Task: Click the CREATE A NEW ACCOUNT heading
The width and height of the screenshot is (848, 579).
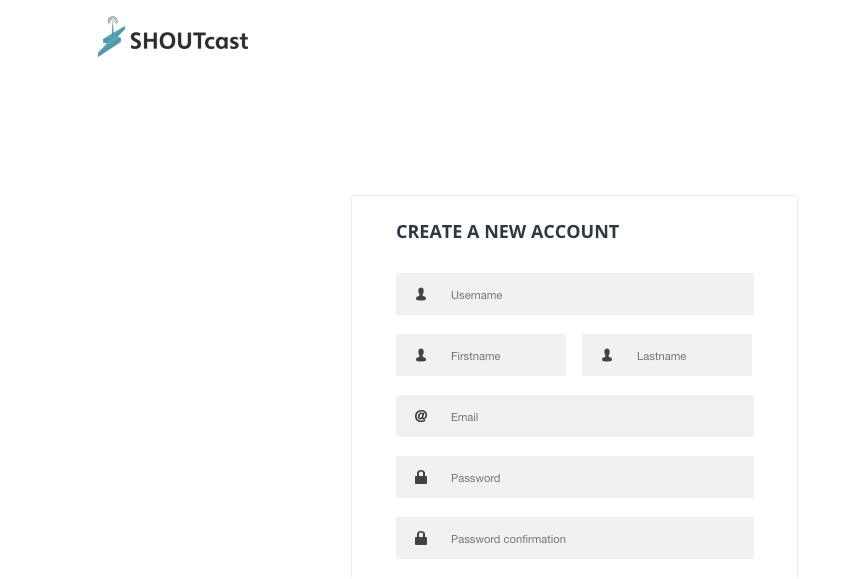Action: click(x=507, y=231)
